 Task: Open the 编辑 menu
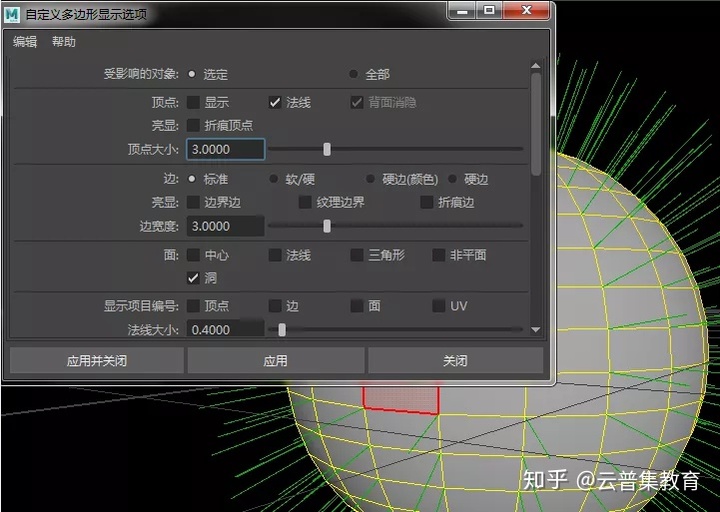(x=25, y=42)
